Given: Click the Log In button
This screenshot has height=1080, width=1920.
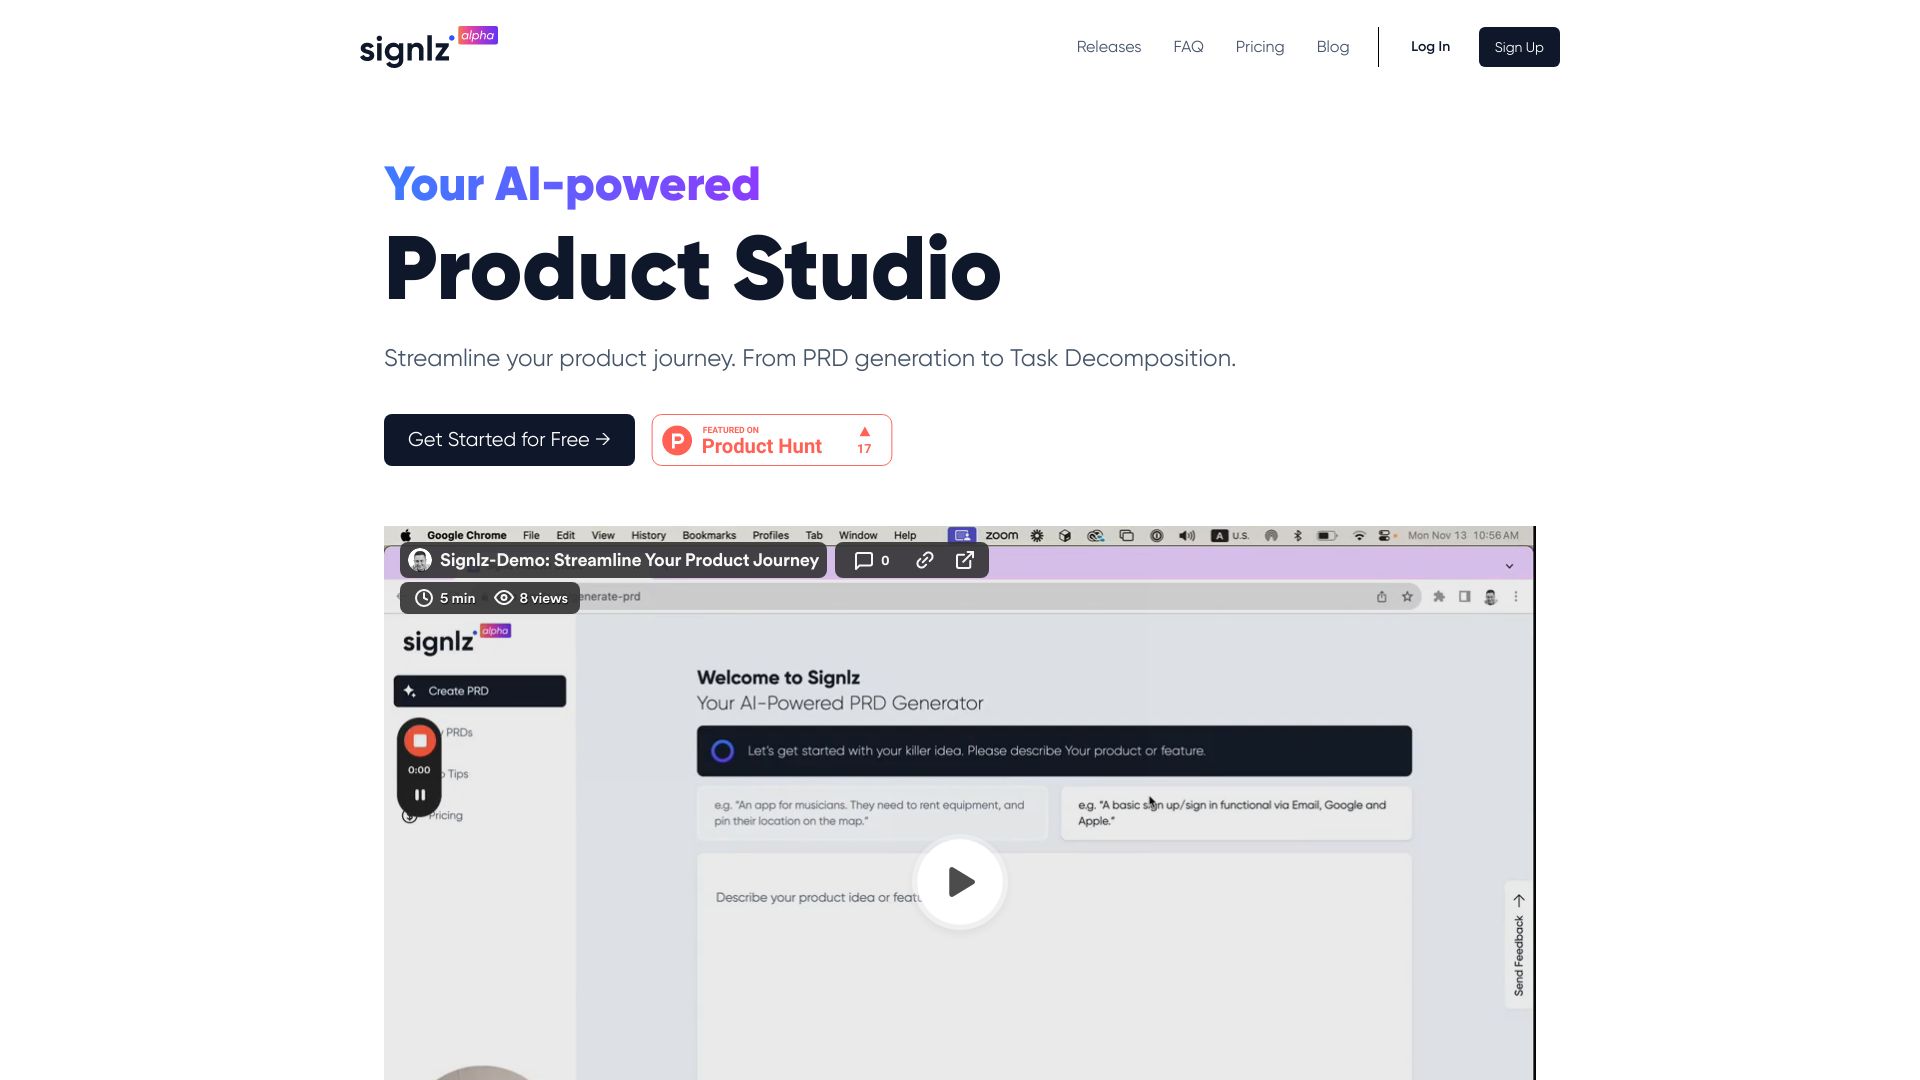Looking at the screenshot, I should click(x=1431, y=46).
